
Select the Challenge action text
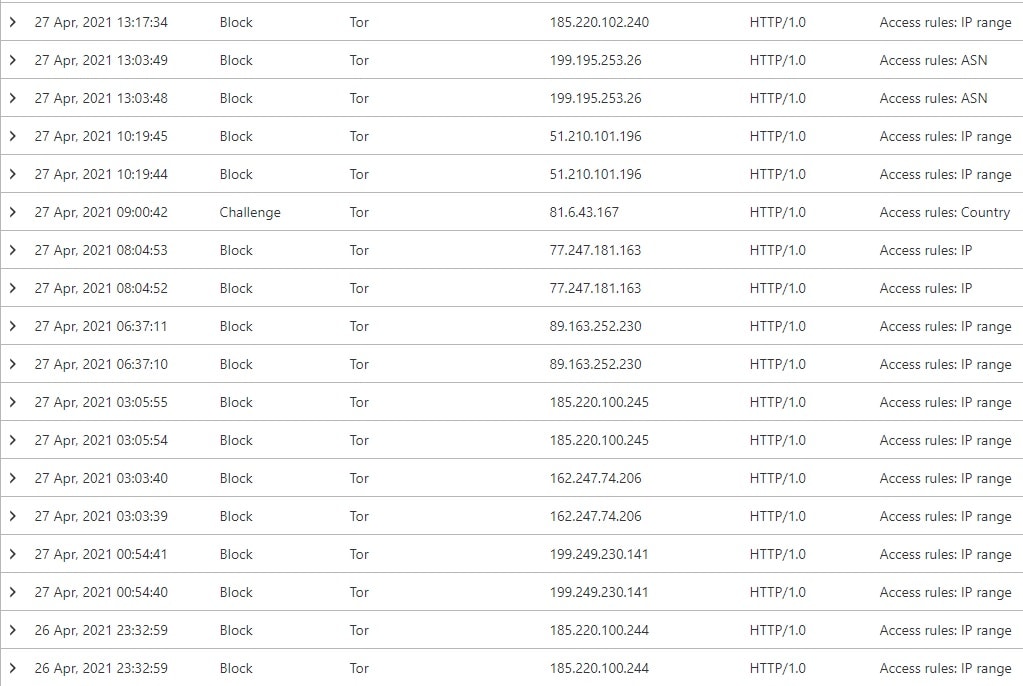point(250,212)
